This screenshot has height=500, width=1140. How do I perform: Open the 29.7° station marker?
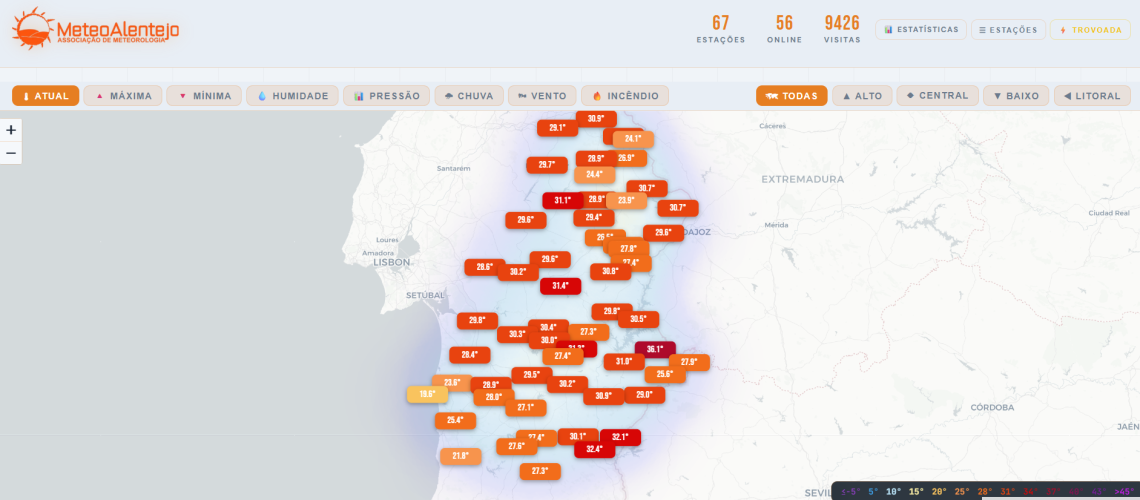coord(547,165)
